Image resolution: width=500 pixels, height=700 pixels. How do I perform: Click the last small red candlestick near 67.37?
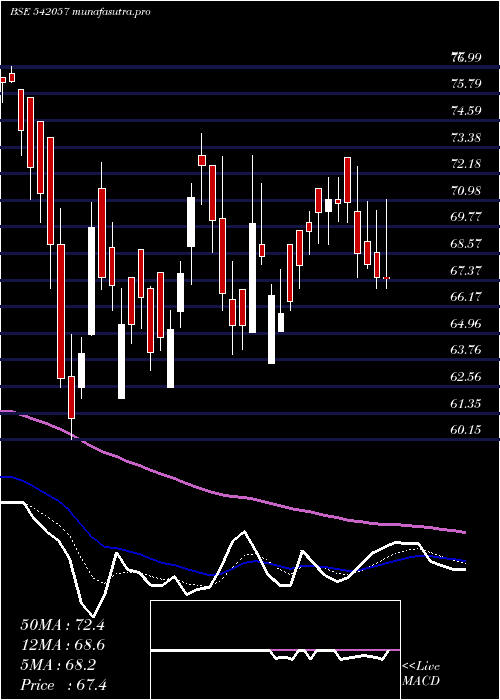tap(386, 278)
